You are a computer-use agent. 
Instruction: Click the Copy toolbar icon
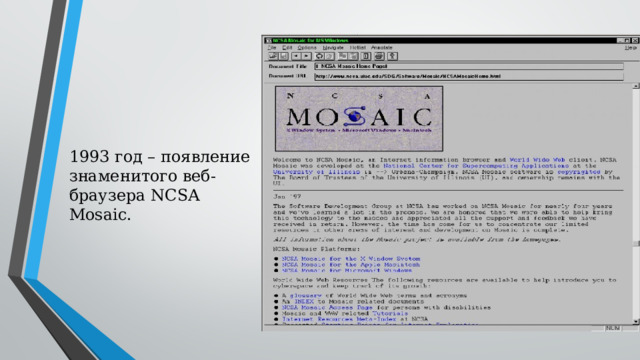(343, 56)
